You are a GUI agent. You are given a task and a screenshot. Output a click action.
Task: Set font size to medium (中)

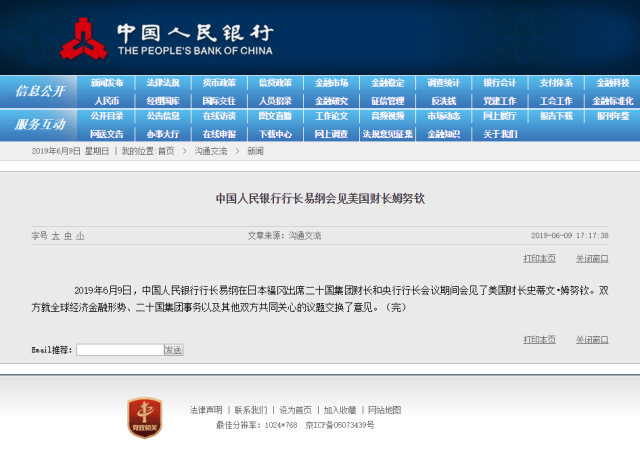click(x=68, y=236)
